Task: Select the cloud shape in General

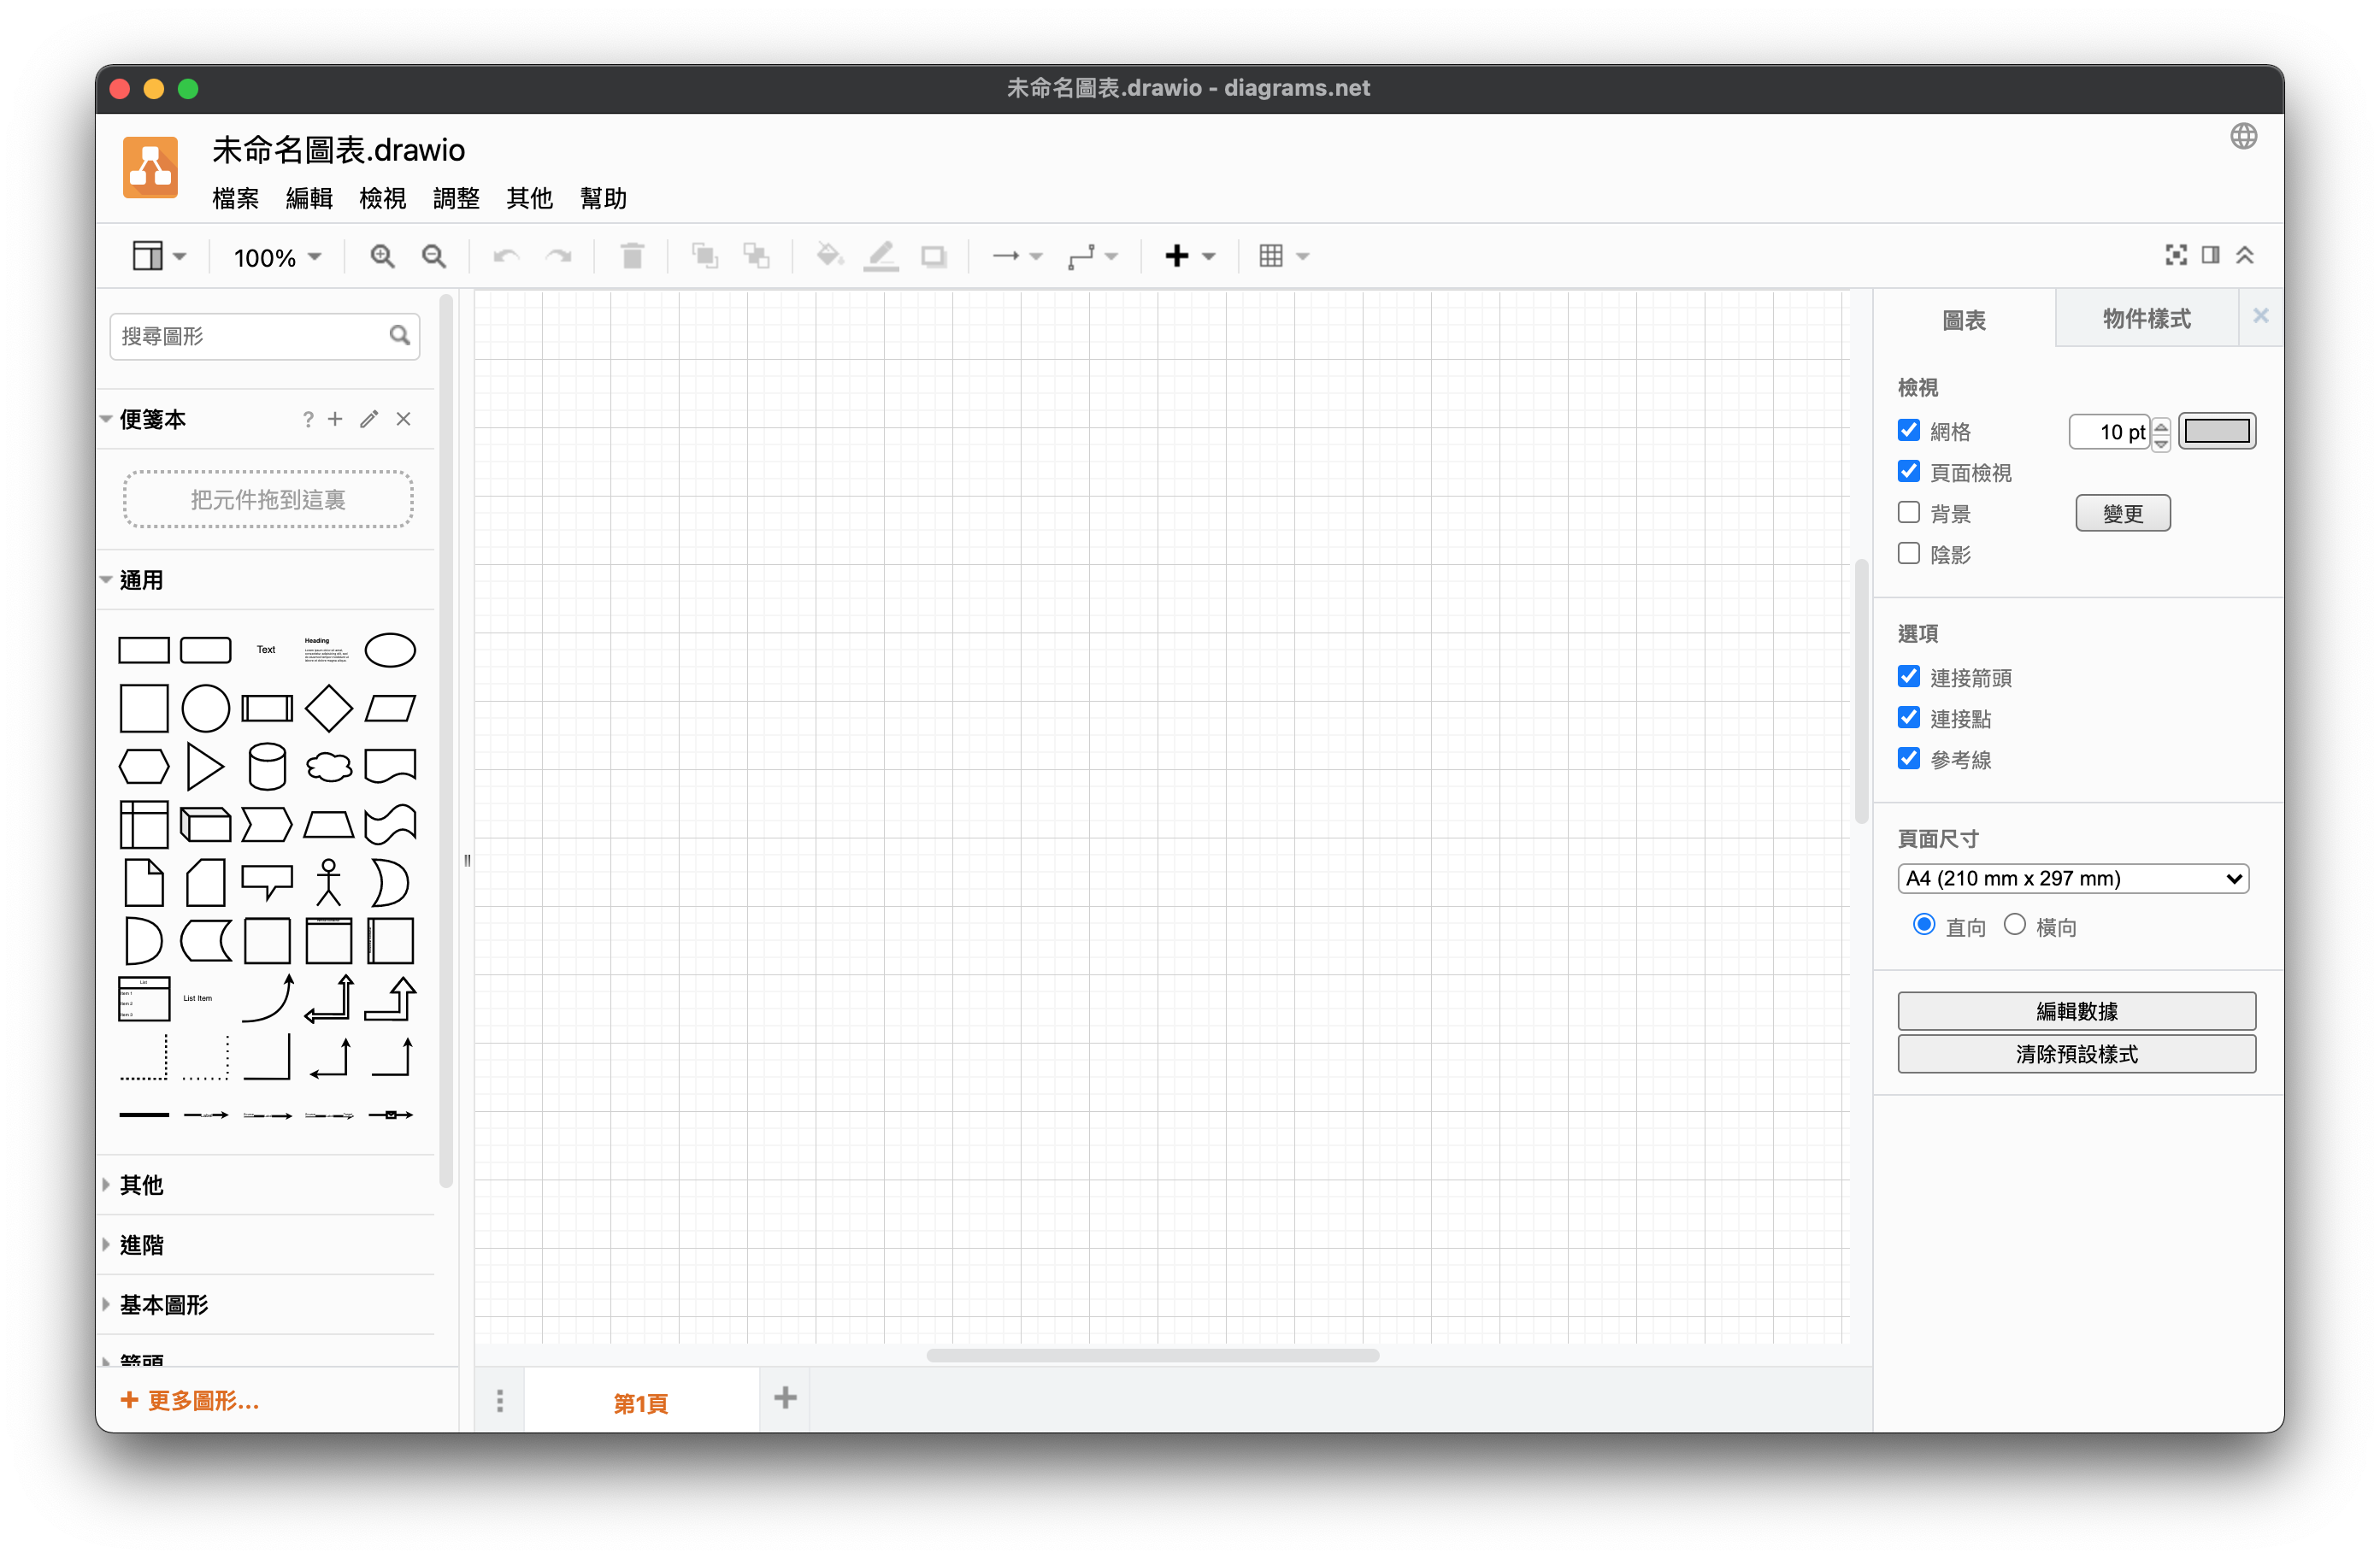Action: pyautogui.click(x=328, y=767)
